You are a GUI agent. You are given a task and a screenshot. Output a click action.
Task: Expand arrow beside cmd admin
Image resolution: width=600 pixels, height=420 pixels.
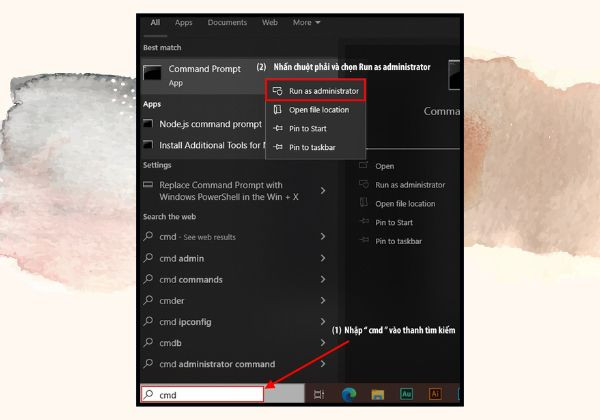point(323,258)
